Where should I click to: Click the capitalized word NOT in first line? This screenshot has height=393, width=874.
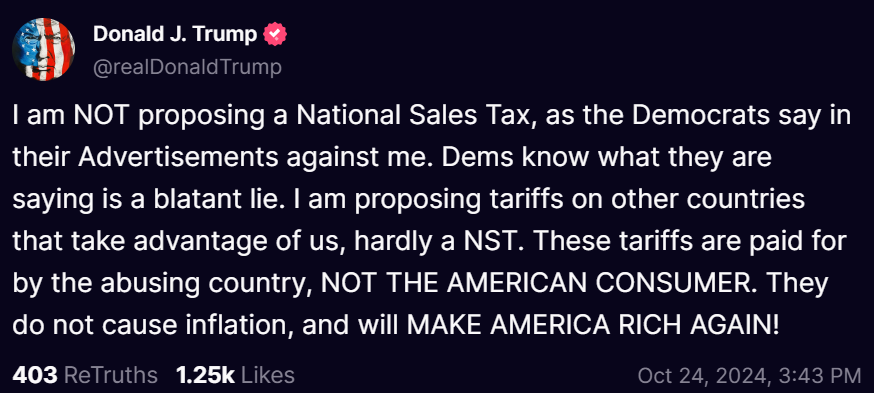pos(100,115)
